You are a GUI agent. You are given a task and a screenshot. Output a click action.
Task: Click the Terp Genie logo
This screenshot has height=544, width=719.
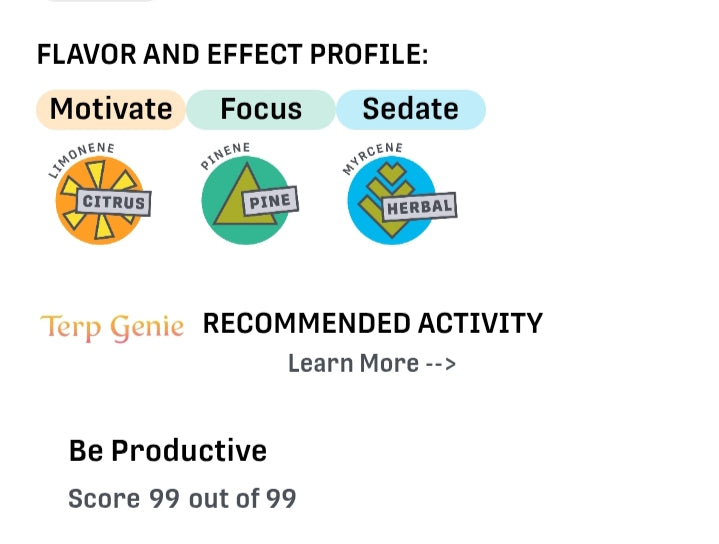pos(112,326)
